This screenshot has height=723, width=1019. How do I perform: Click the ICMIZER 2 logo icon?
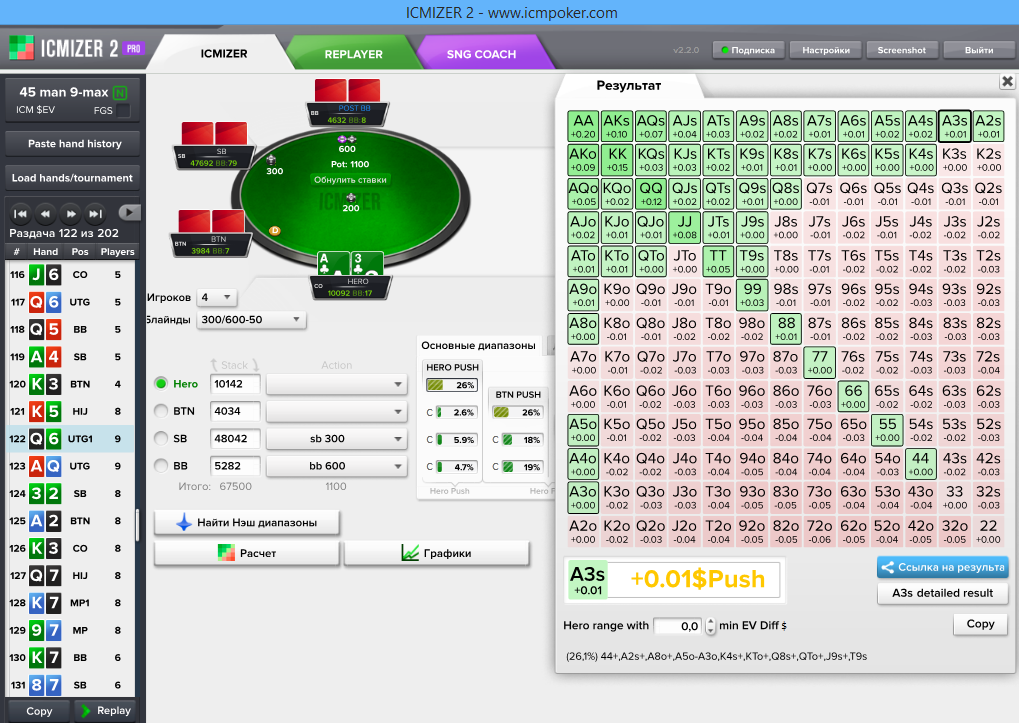tap(21, 48)
